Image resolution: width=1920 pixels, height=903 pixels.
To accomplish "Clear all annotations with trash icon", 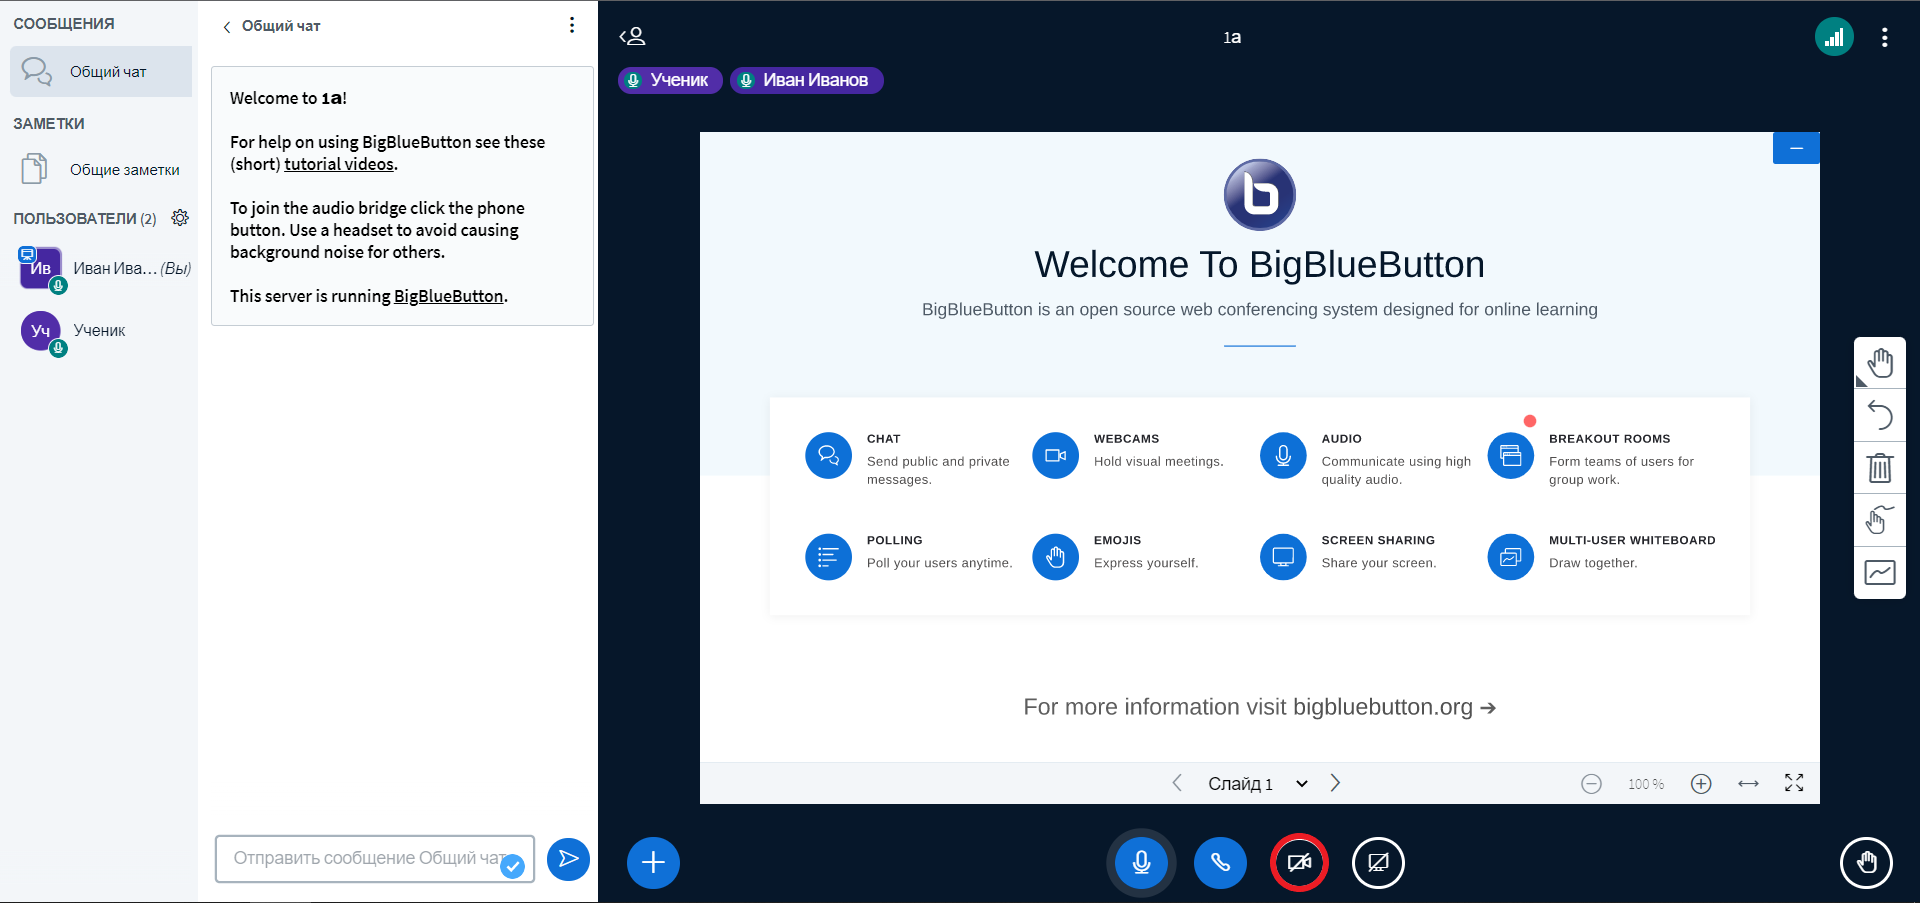I will point(1880,468).
